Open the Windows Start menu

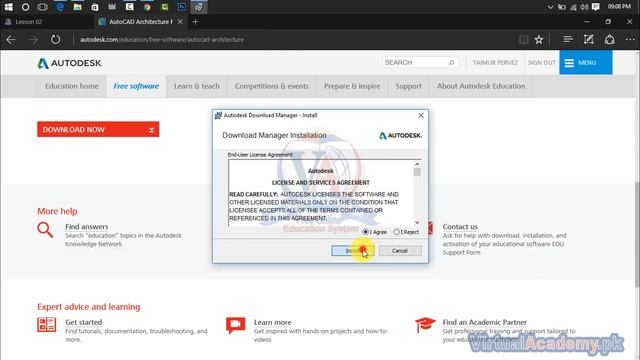click(x=8, y=7)
